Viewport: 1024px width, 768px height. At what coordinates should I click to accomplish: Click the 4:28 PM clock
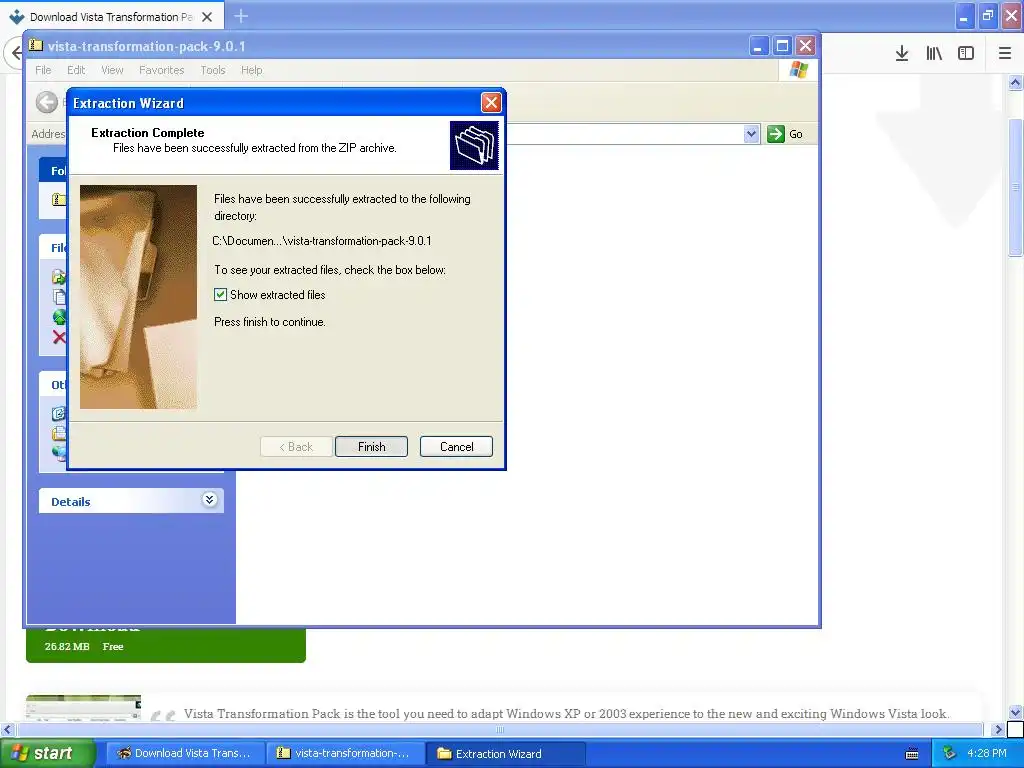click(987, 753)
